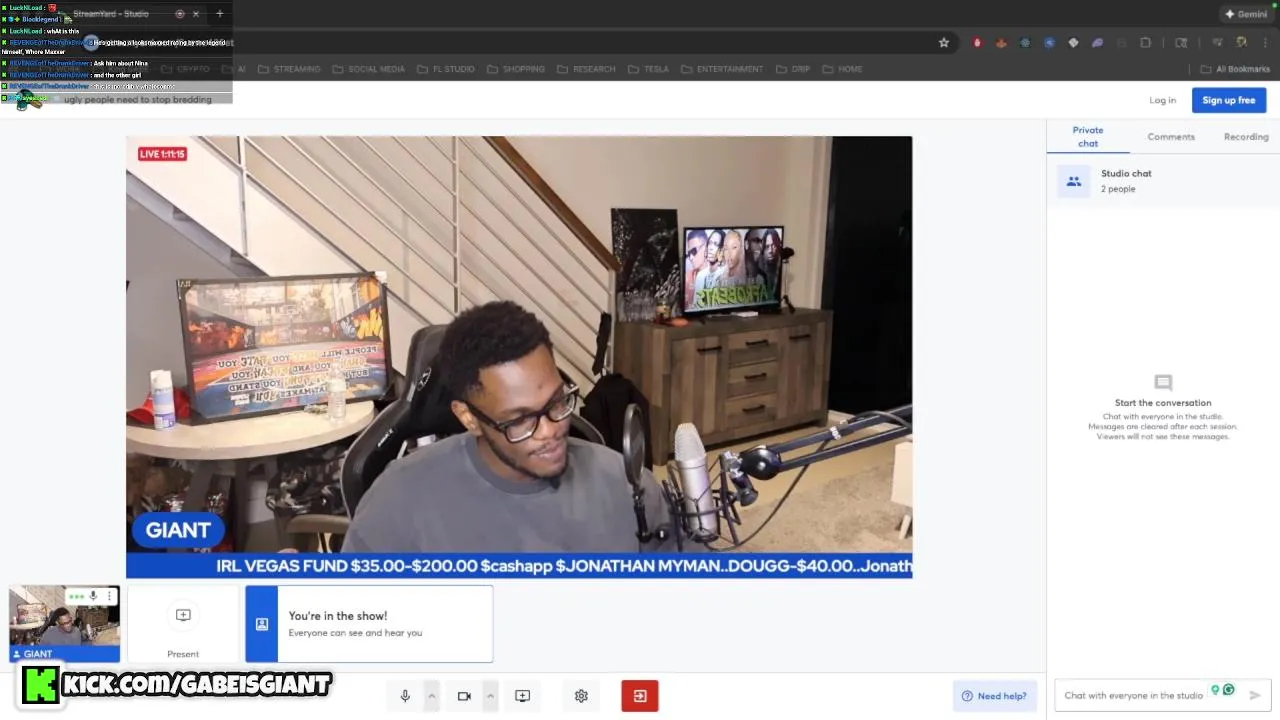
Task: Bookmark this page with the star icon
Action: click(943, 43)
